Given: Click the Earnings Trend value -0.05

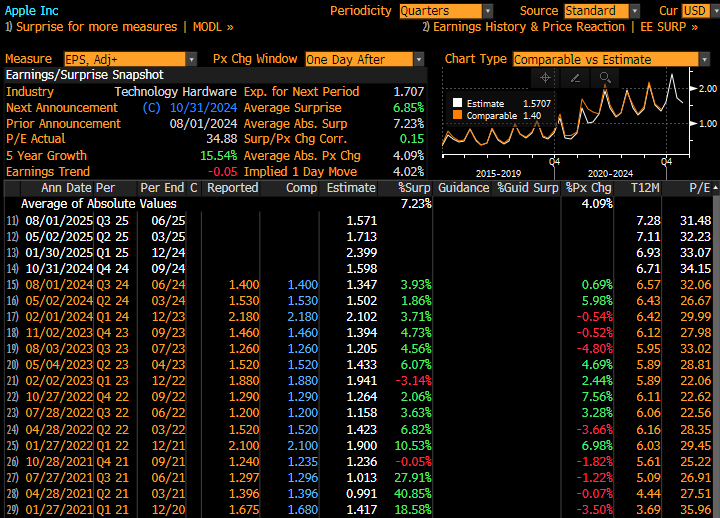Looking at the screenshot, I should 223,172.
